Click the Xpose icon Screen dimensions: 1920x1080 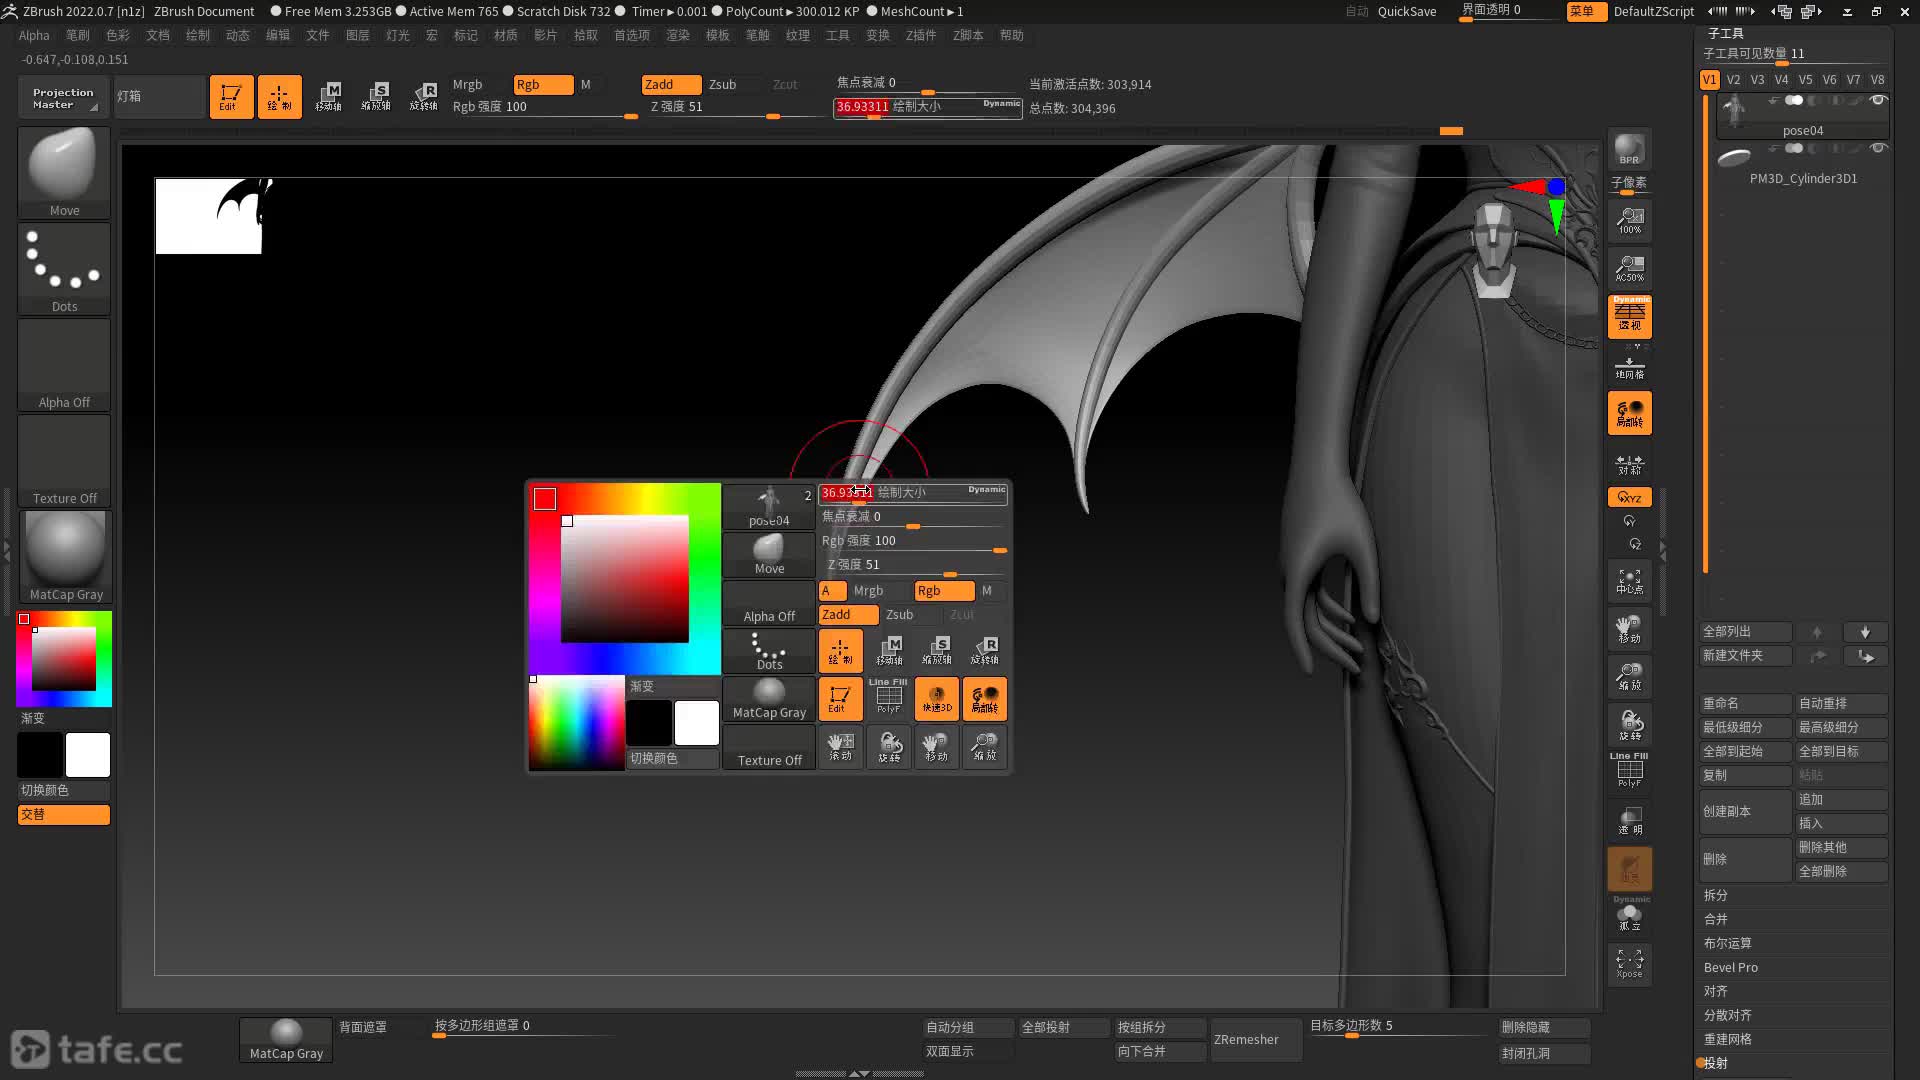point(1629,963)
